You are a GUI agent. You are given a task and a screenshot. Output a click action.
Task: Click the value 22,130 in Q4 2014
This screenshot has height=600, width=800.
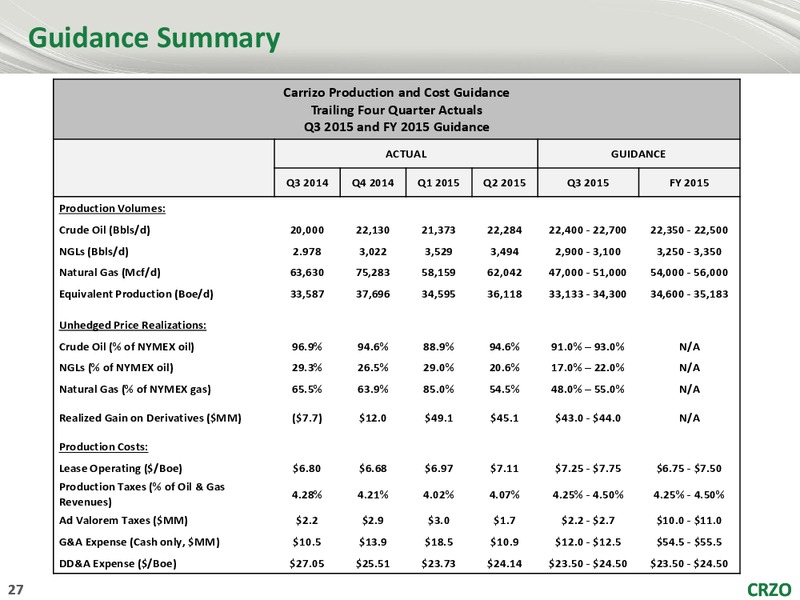pyautogui.click(x=373, y=230)
